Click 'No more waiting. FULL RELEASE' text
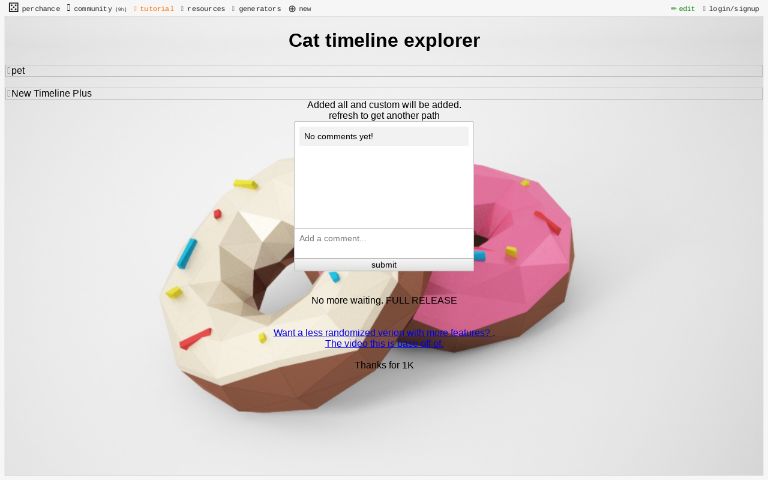Image resolution: width=768 pixels, height=480 pixels. pyautogui.click(x=384, y=300)
